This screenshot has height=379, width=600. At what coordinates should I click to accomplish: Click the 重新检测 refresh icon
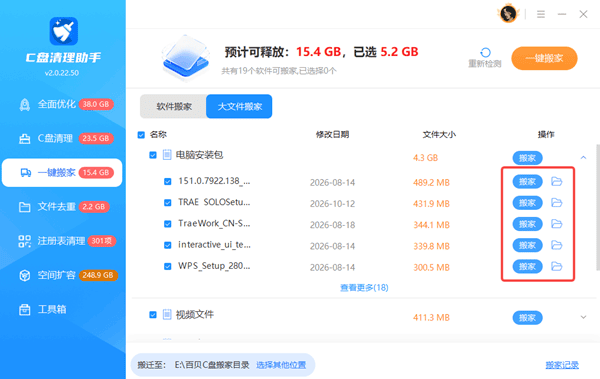(485, 52)
